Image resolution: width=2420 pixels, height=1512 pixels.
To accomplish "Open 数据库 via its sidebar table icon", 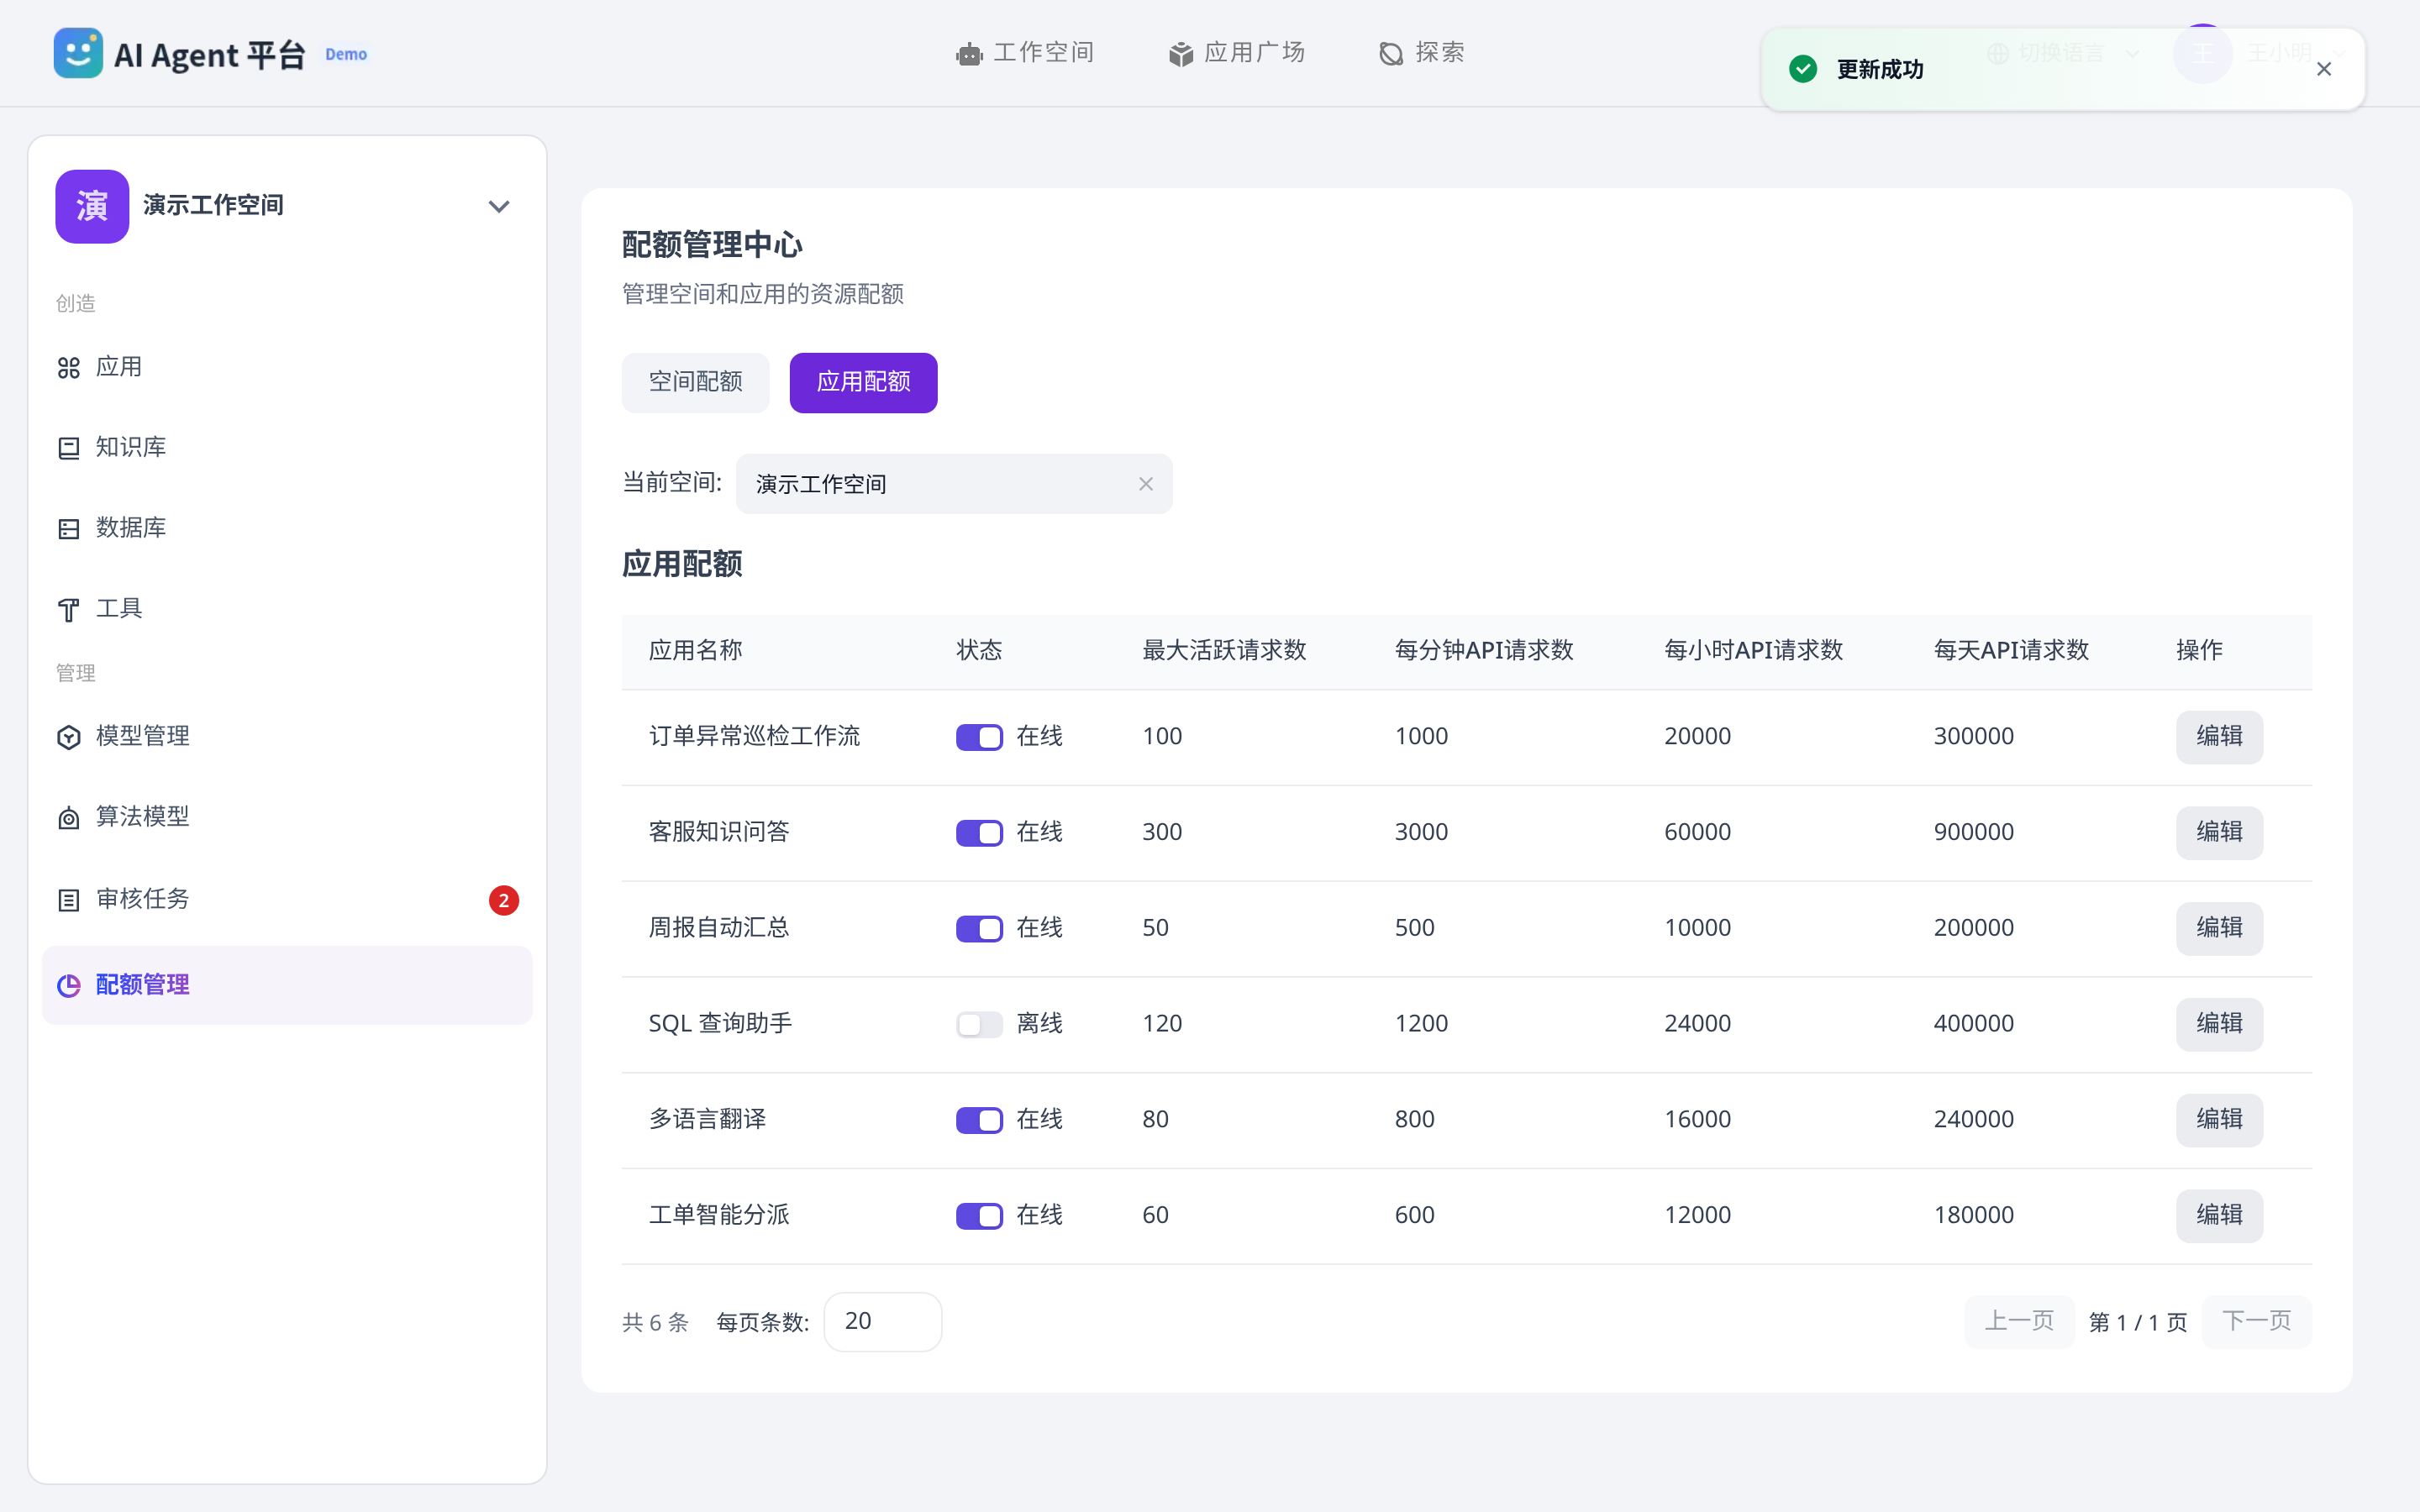I will 68,529.
